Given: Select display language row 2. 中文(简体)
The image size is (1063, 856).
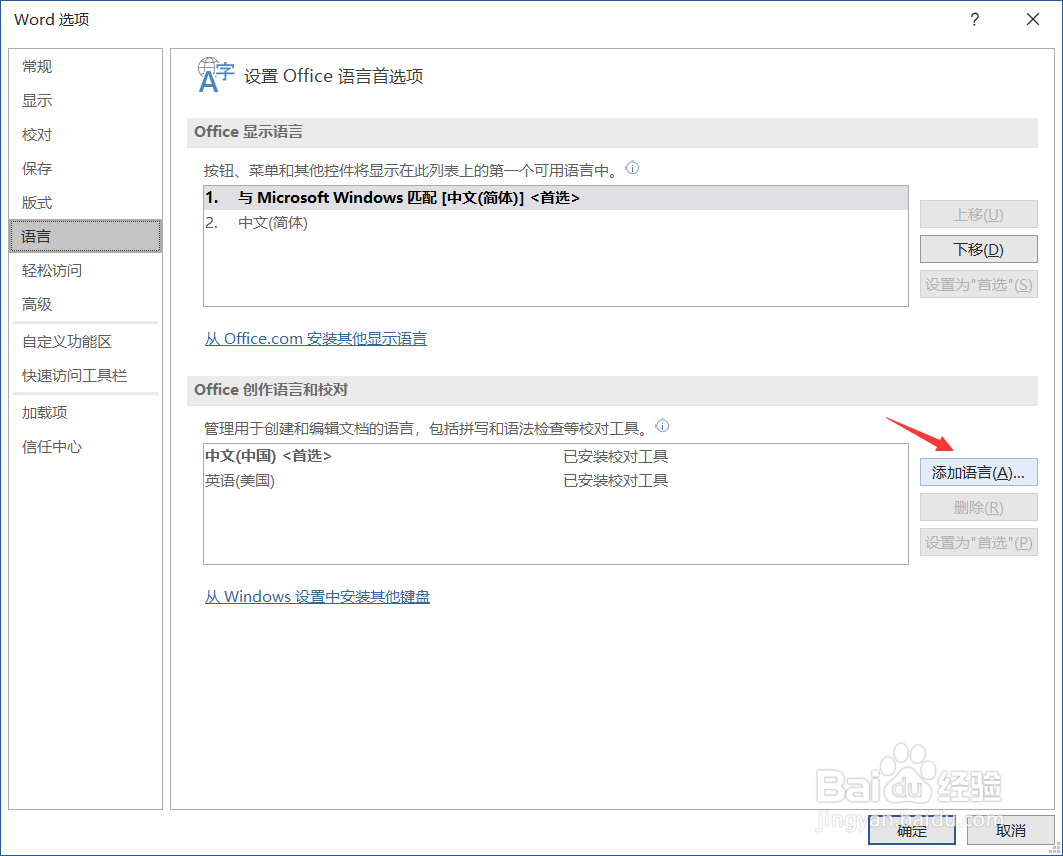Looking at the screenshot, I should click(x=555, y=222).
